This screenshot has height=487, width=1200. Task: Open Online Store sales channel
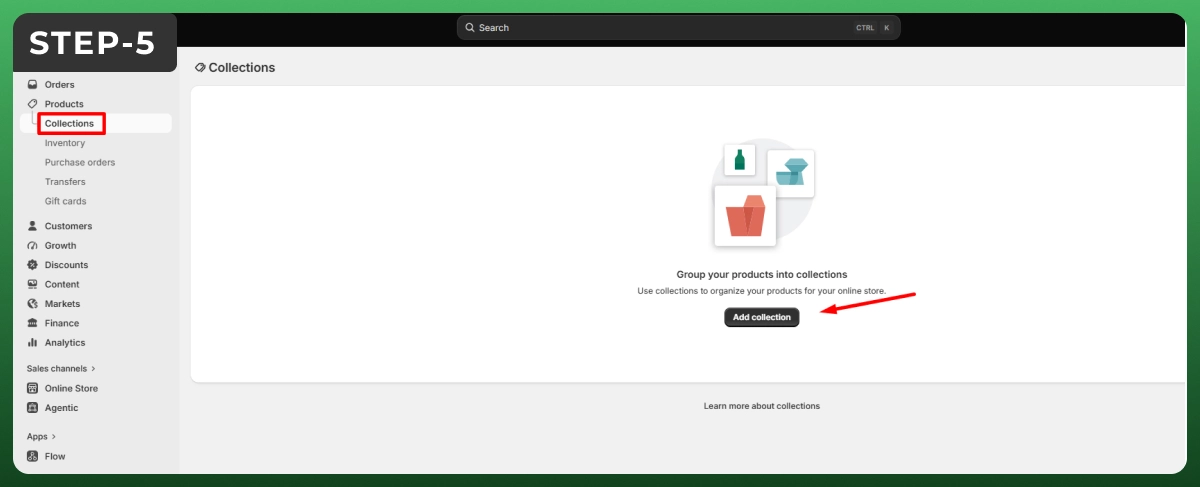point(71,388)
